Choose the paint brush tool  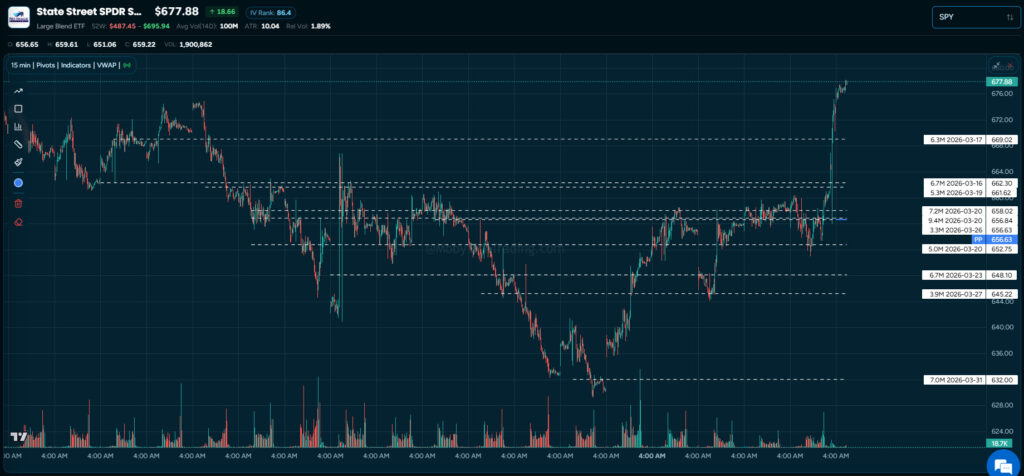point(18,162)
